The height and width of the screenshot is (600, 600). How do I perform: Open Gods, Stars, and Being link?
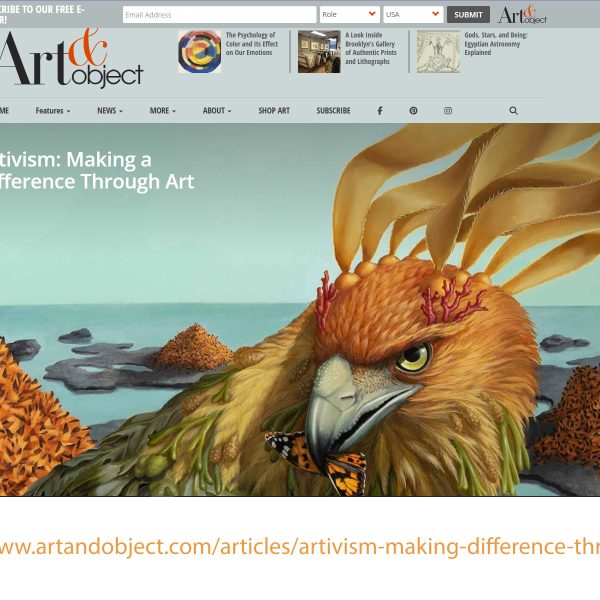(496, 44)
